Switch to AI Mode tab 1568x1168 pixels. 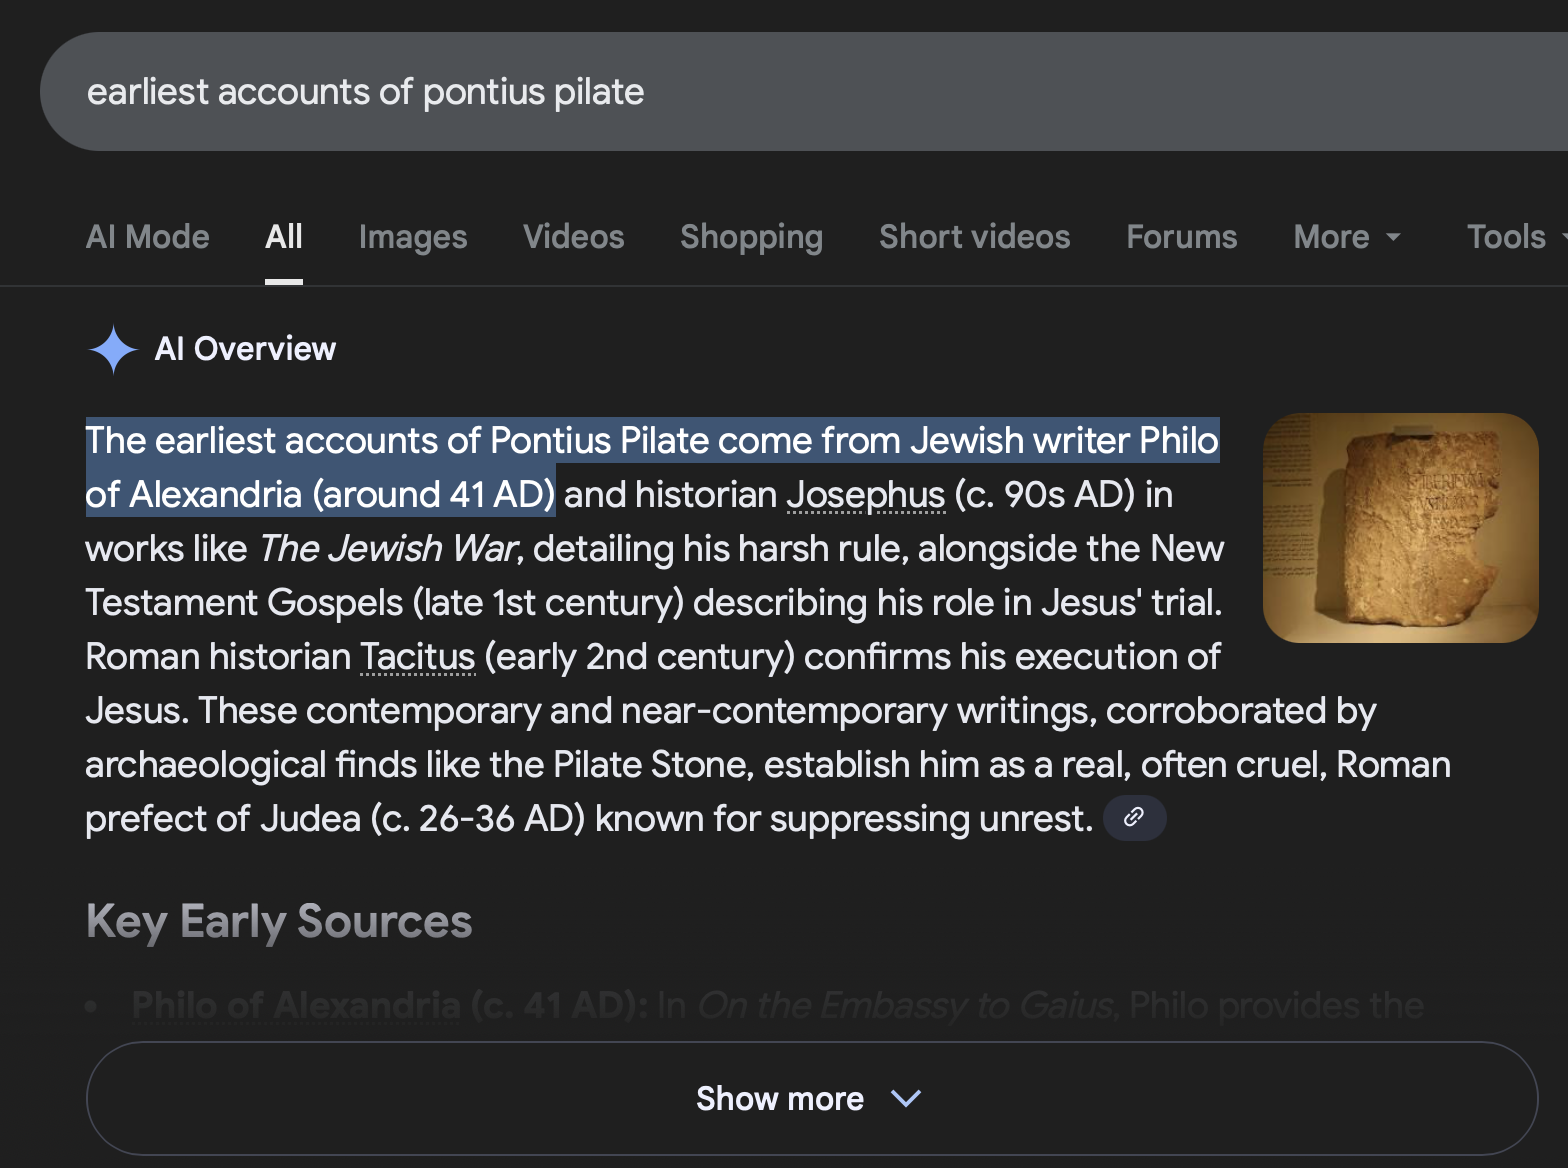[148, 237]
